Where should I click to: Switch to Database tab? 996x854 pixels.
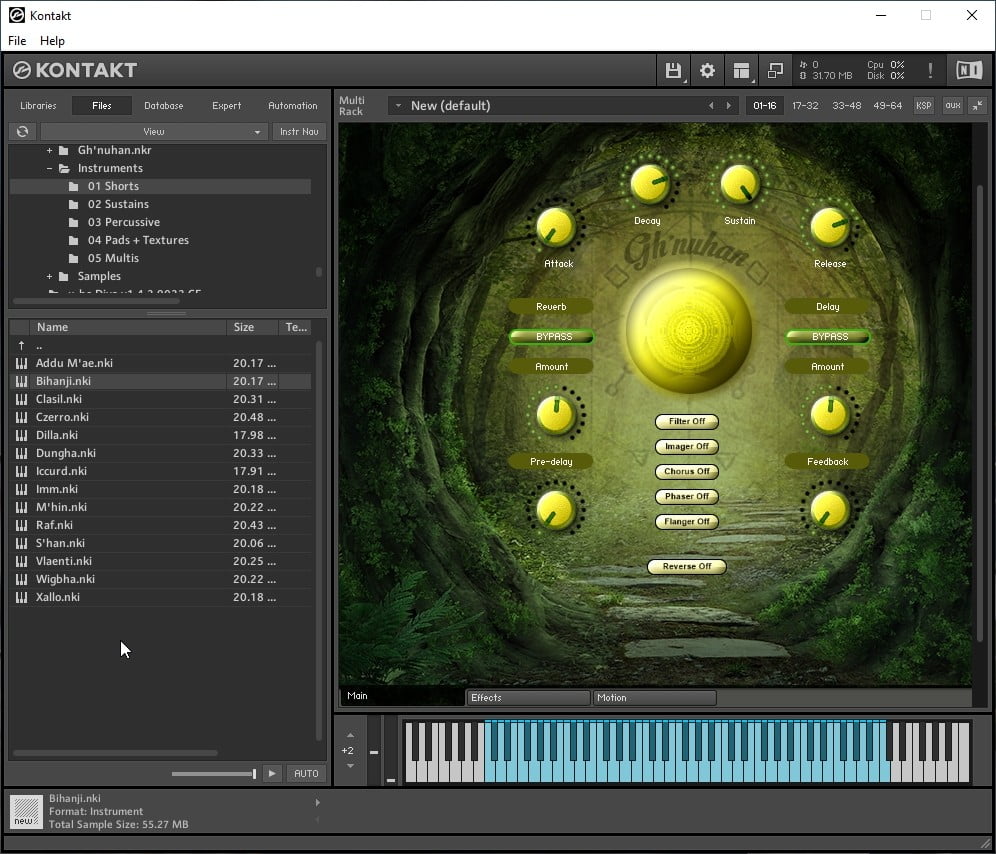[x=164, y=105]
